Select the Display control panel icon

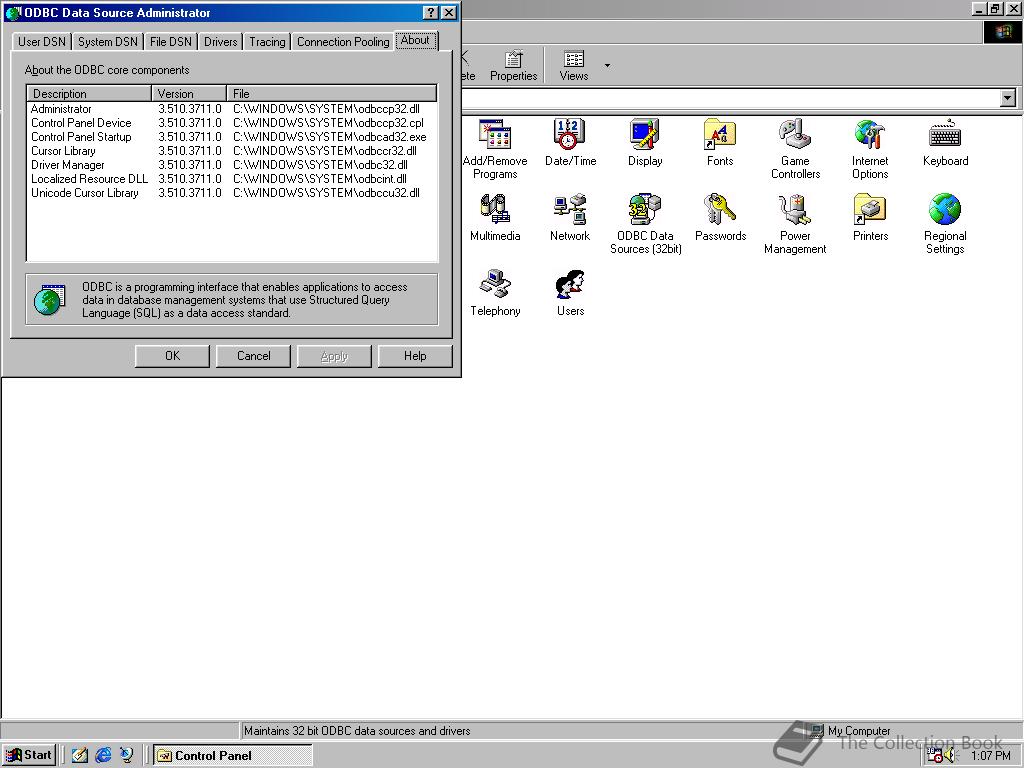click(645, 142)
